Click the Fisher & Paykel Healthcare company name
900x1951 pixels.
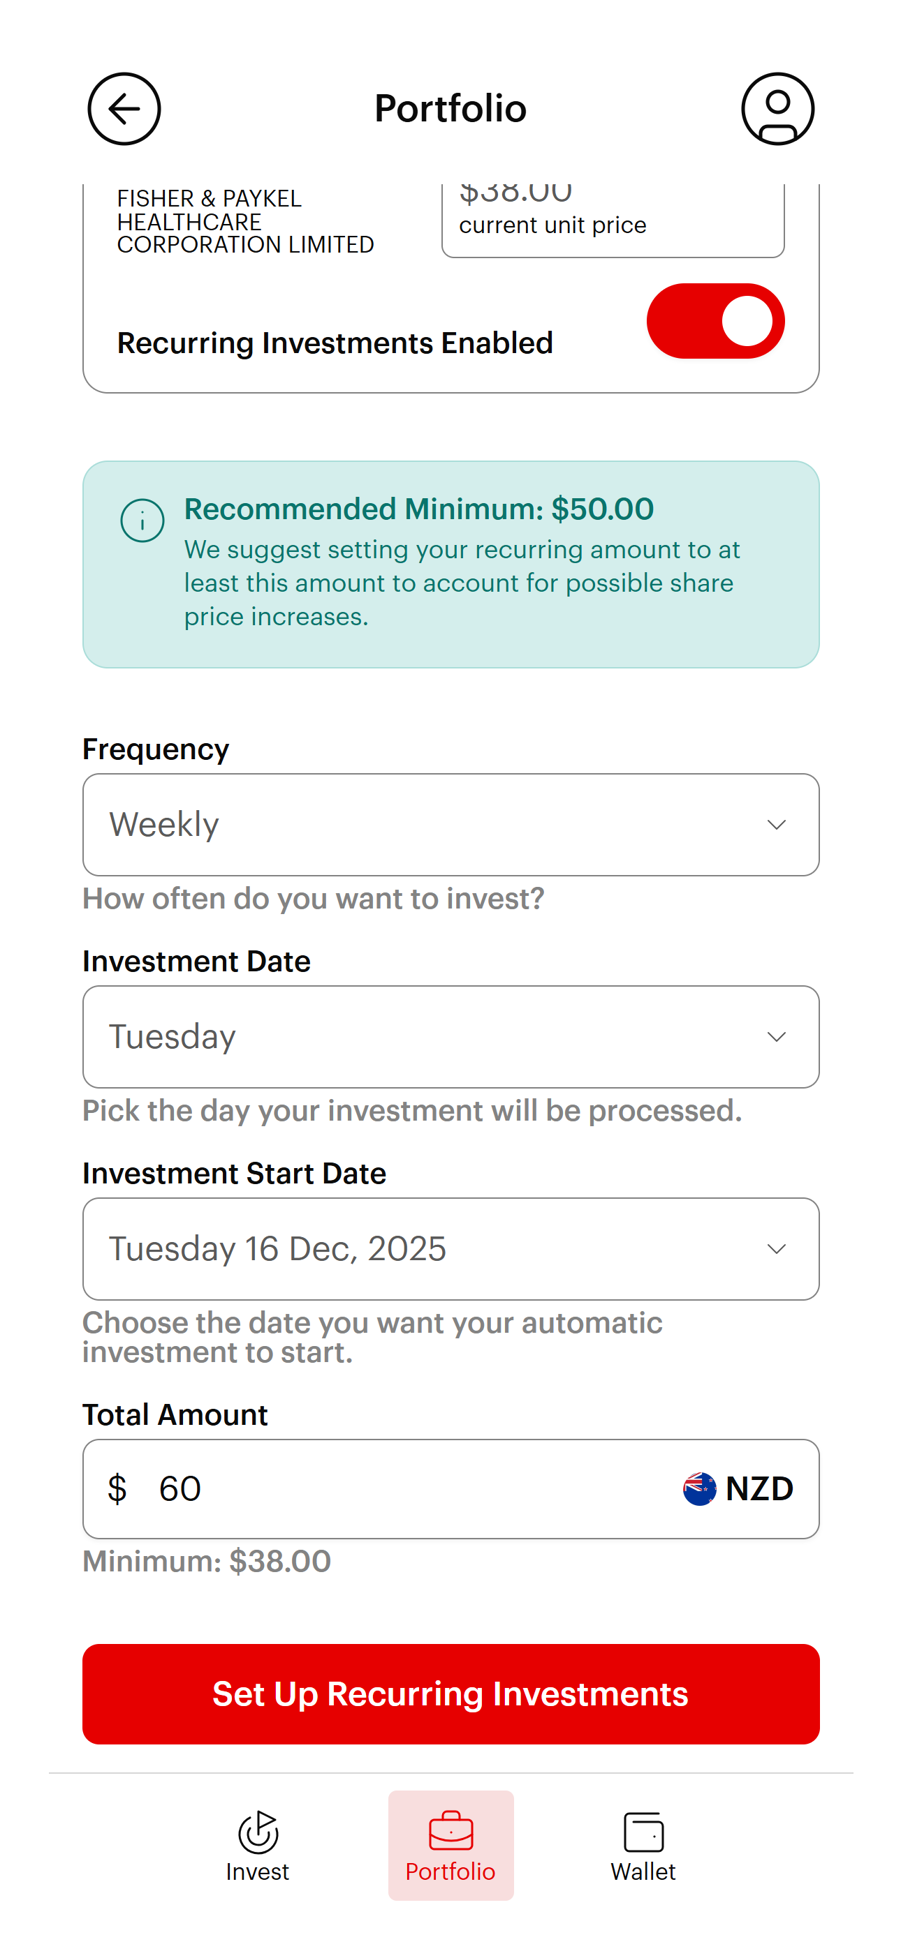coord(245,222)
